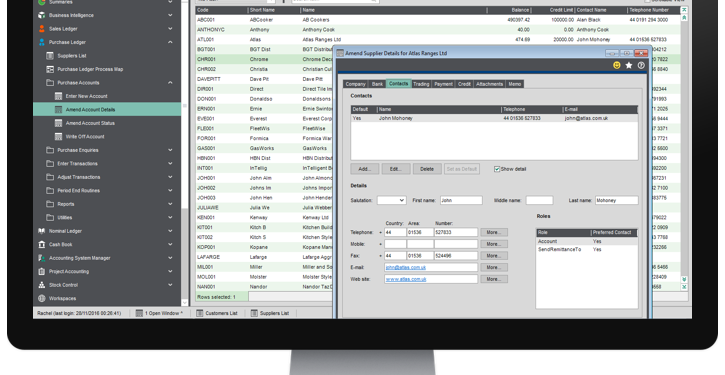725x375 pixels.
Task: Click the Add... contact button
Action: click(x=365, y=169)
